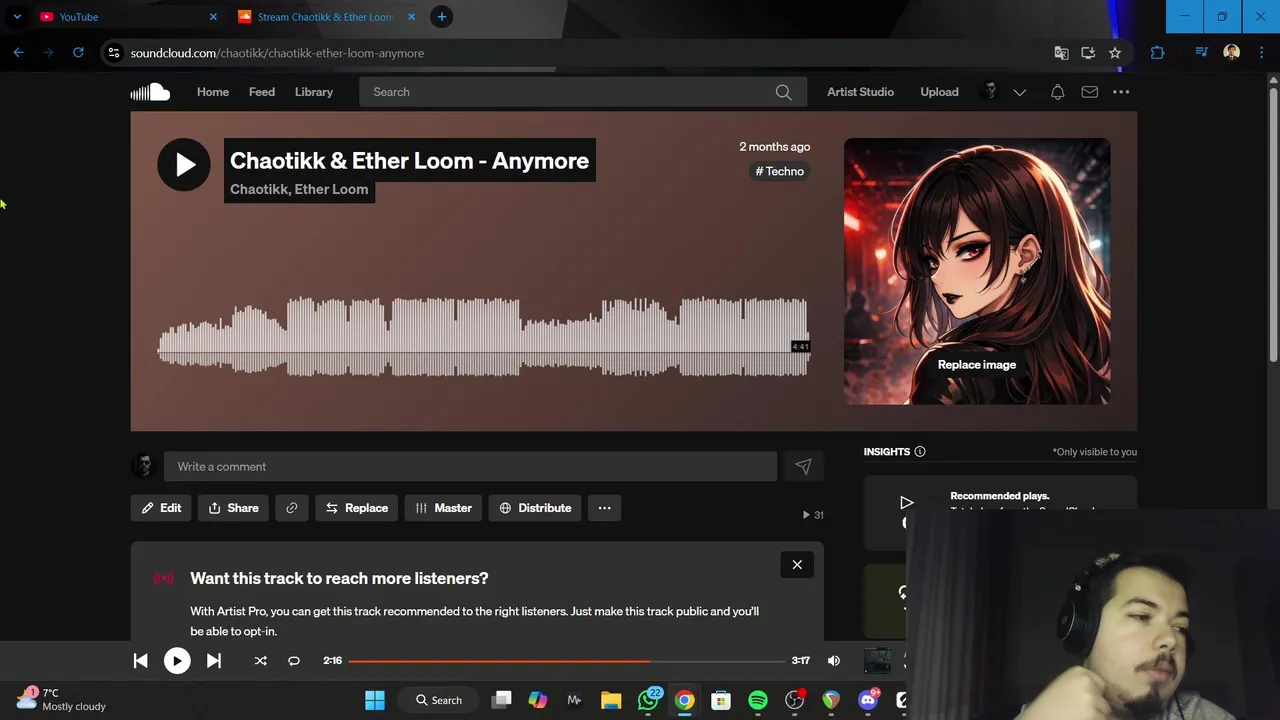Image resolution: width=1280 pixels, height=720 pixels.
Task: Install app icon in address bar
Action: [x=1088, y=53]
